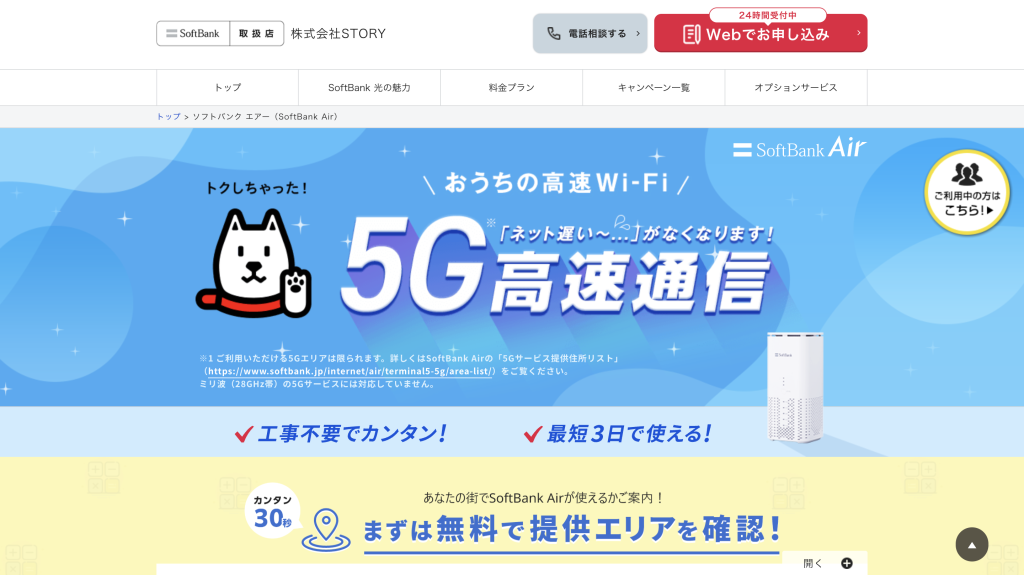Click the chevron on 電話相談する button
1024x575 pixels.
[638, 33]
